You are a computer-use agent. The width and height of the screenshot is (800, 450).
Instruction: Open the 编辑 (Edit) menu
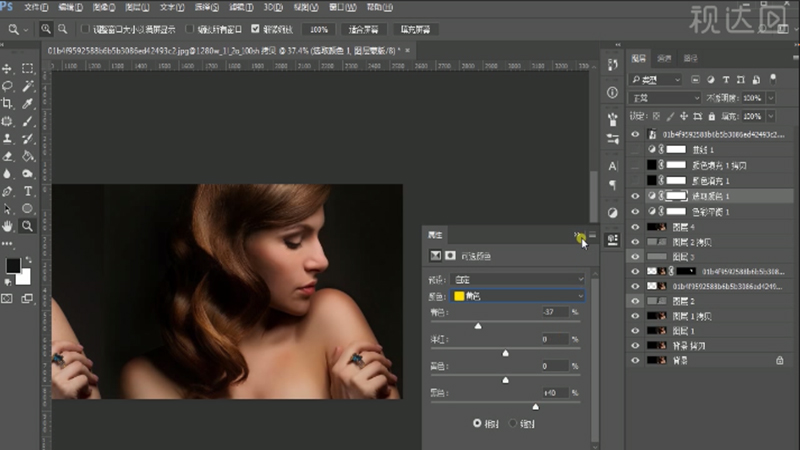(x=70, y=7)
